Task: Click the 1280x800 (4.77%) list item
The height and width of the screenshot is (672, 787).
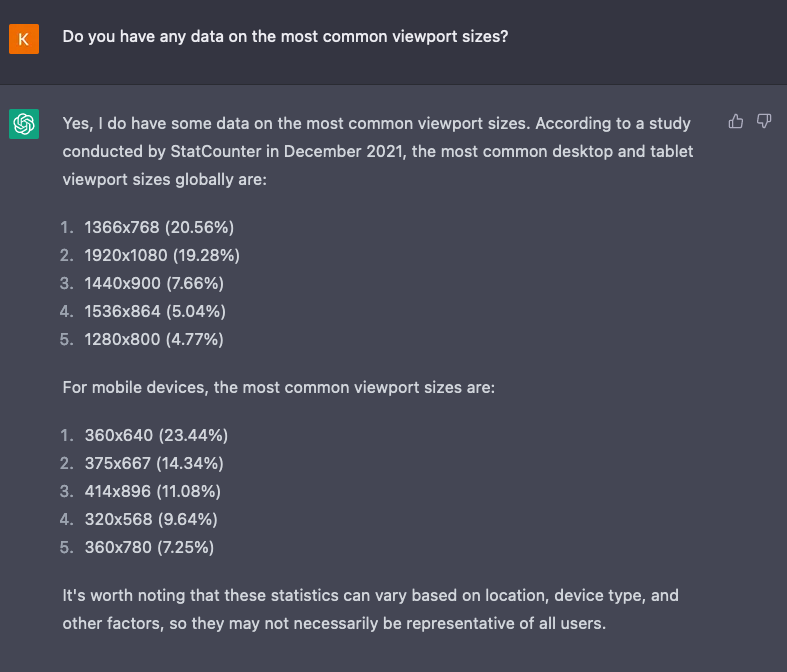Action: coord(154,339)
